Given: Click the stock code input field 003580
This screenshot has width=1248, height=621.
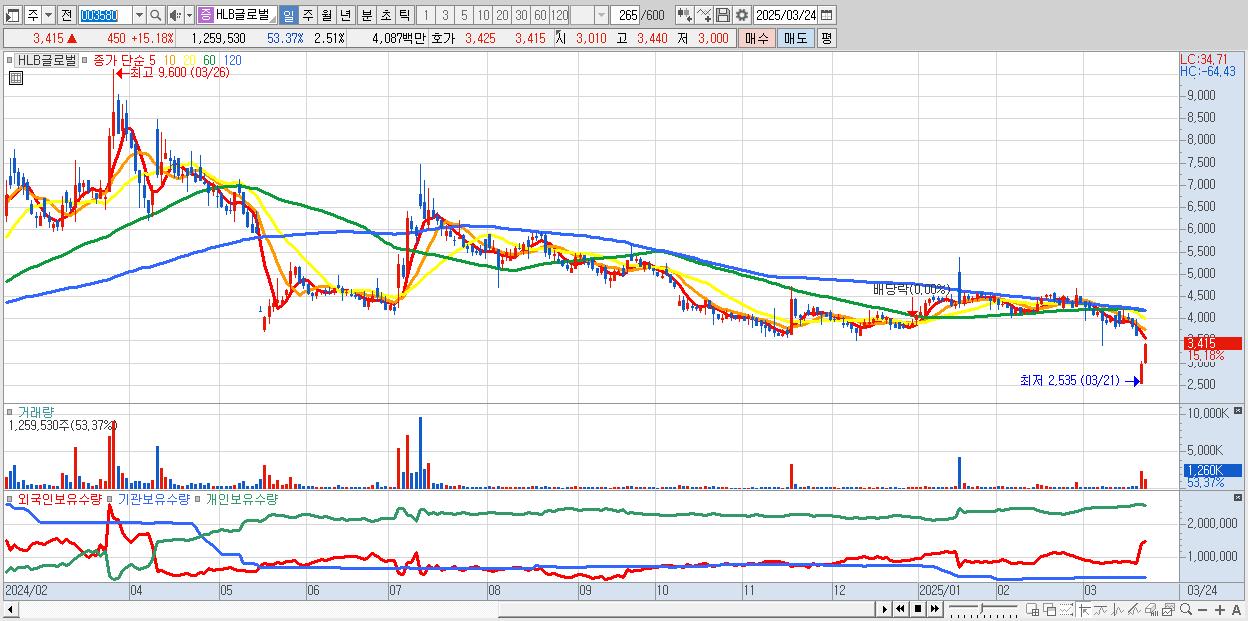Looking at the screenshot, I should coord(104,16).
